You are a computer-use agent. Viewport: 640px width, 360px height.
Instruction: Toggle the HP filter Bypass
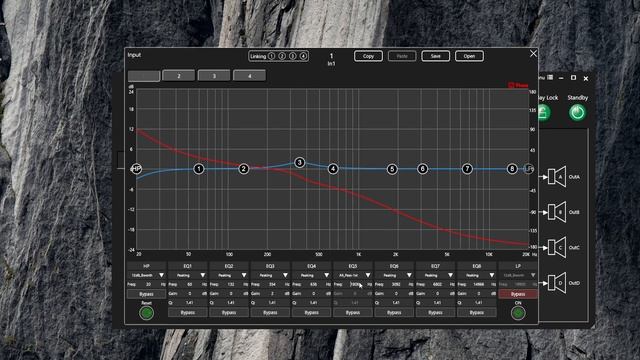[x=147, y=294]
